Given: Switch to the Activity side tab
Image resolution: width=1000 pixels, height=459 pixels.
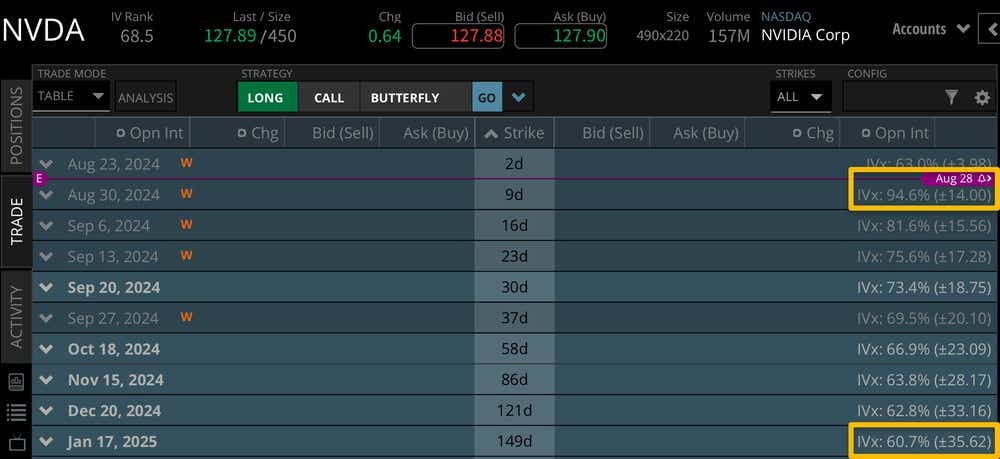Looking at the screenshot, I should coord(16,317).
